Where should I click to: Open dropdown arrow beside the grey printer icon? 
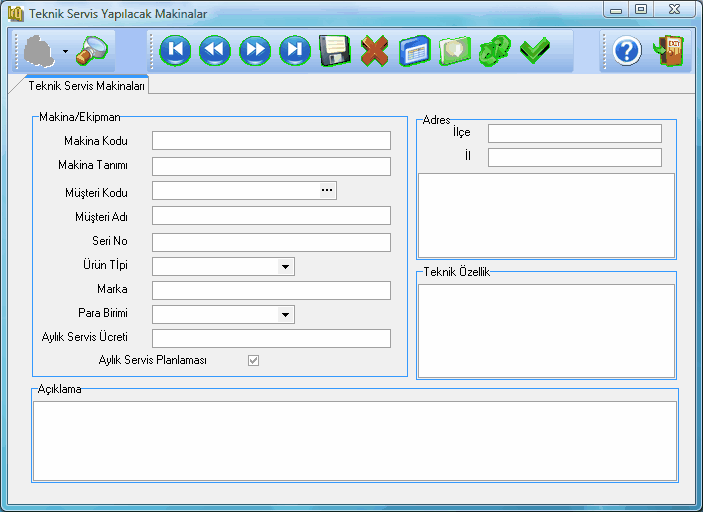(x=65, y=51)
